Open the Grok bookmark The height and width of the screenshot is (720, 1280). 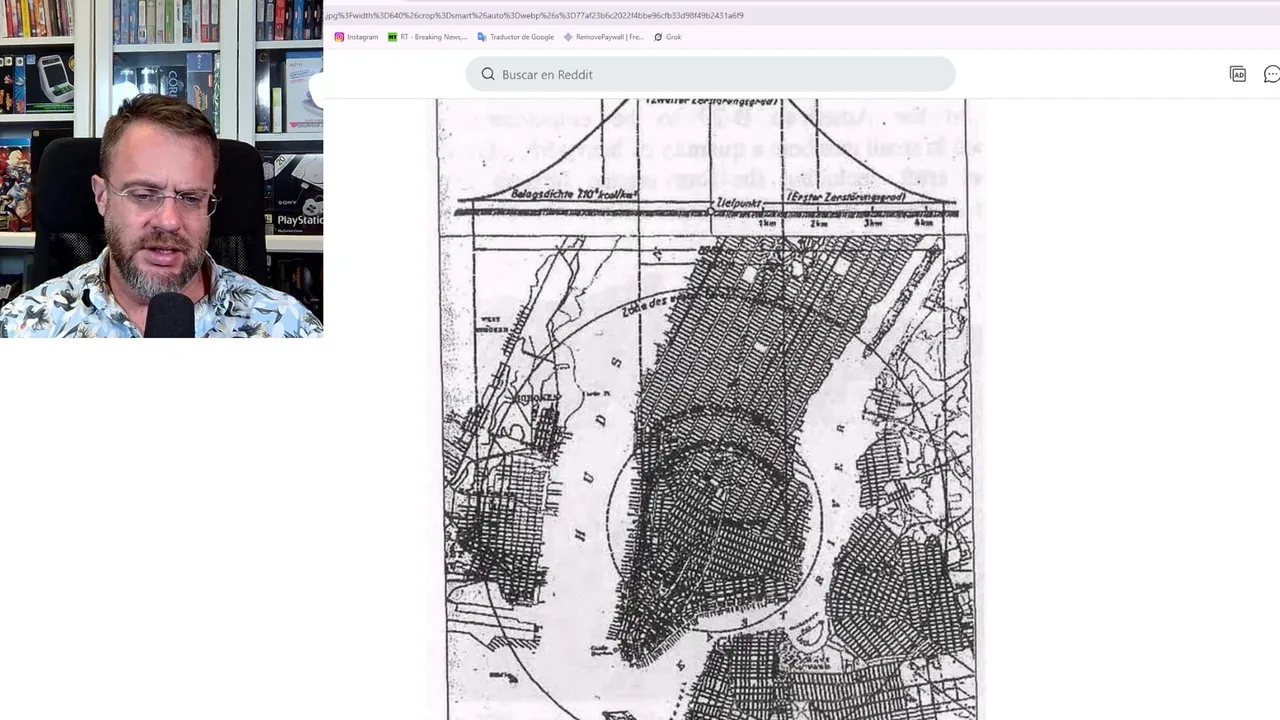click(667, 37)
